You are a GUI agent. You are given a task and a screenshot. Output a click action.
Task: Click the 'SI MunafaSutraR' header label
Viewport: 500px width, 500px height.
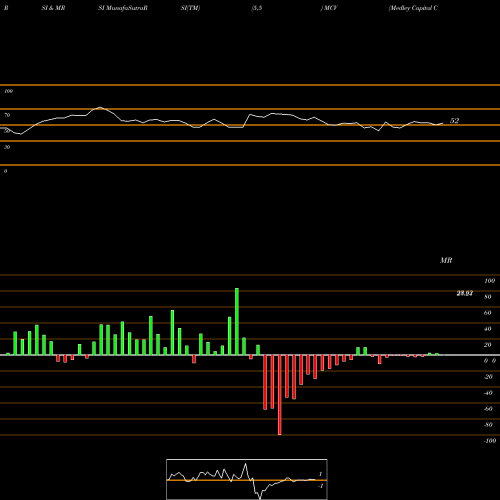(x=123, y=8)
